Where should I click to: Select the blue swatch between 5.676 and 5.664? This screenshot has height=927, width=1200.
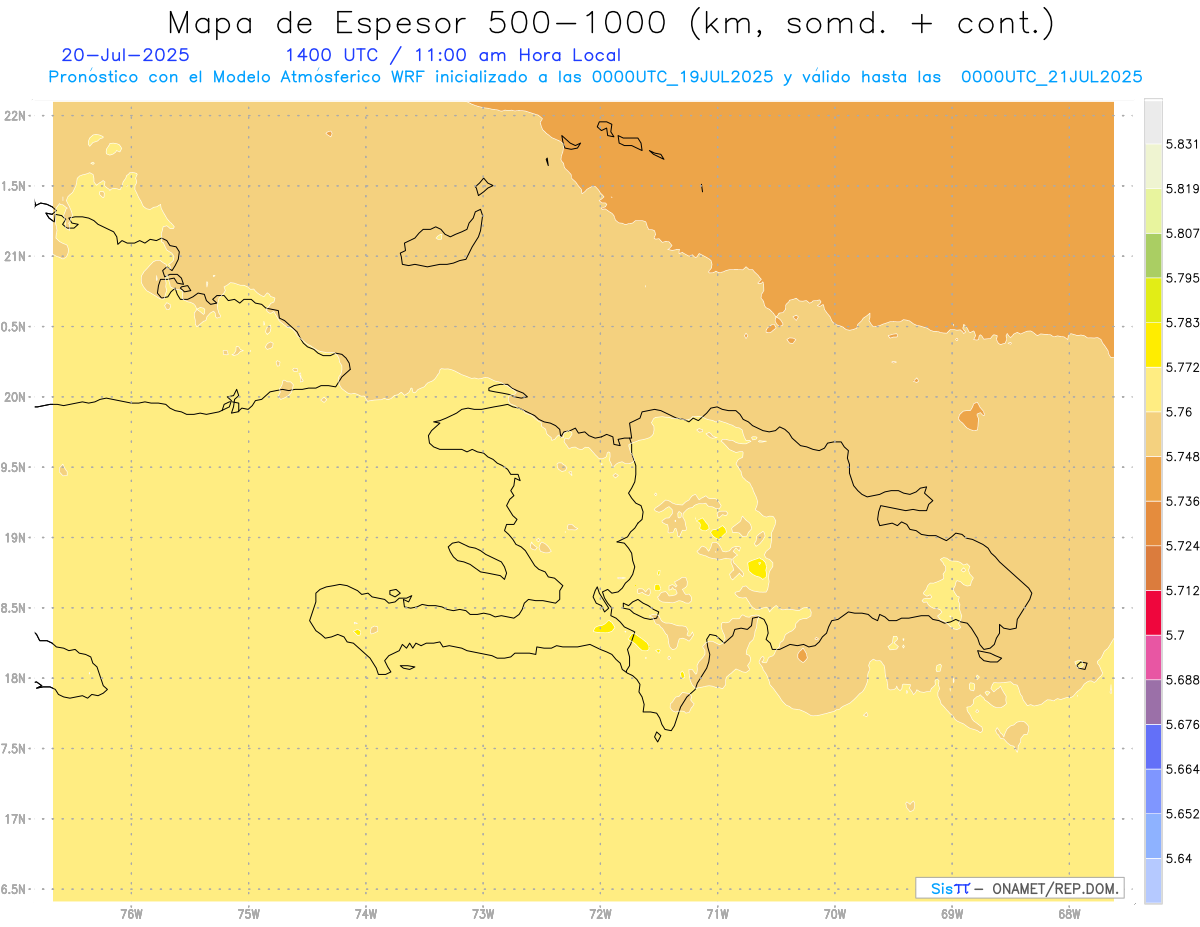pyautogui.click(x=1153, y=746)
